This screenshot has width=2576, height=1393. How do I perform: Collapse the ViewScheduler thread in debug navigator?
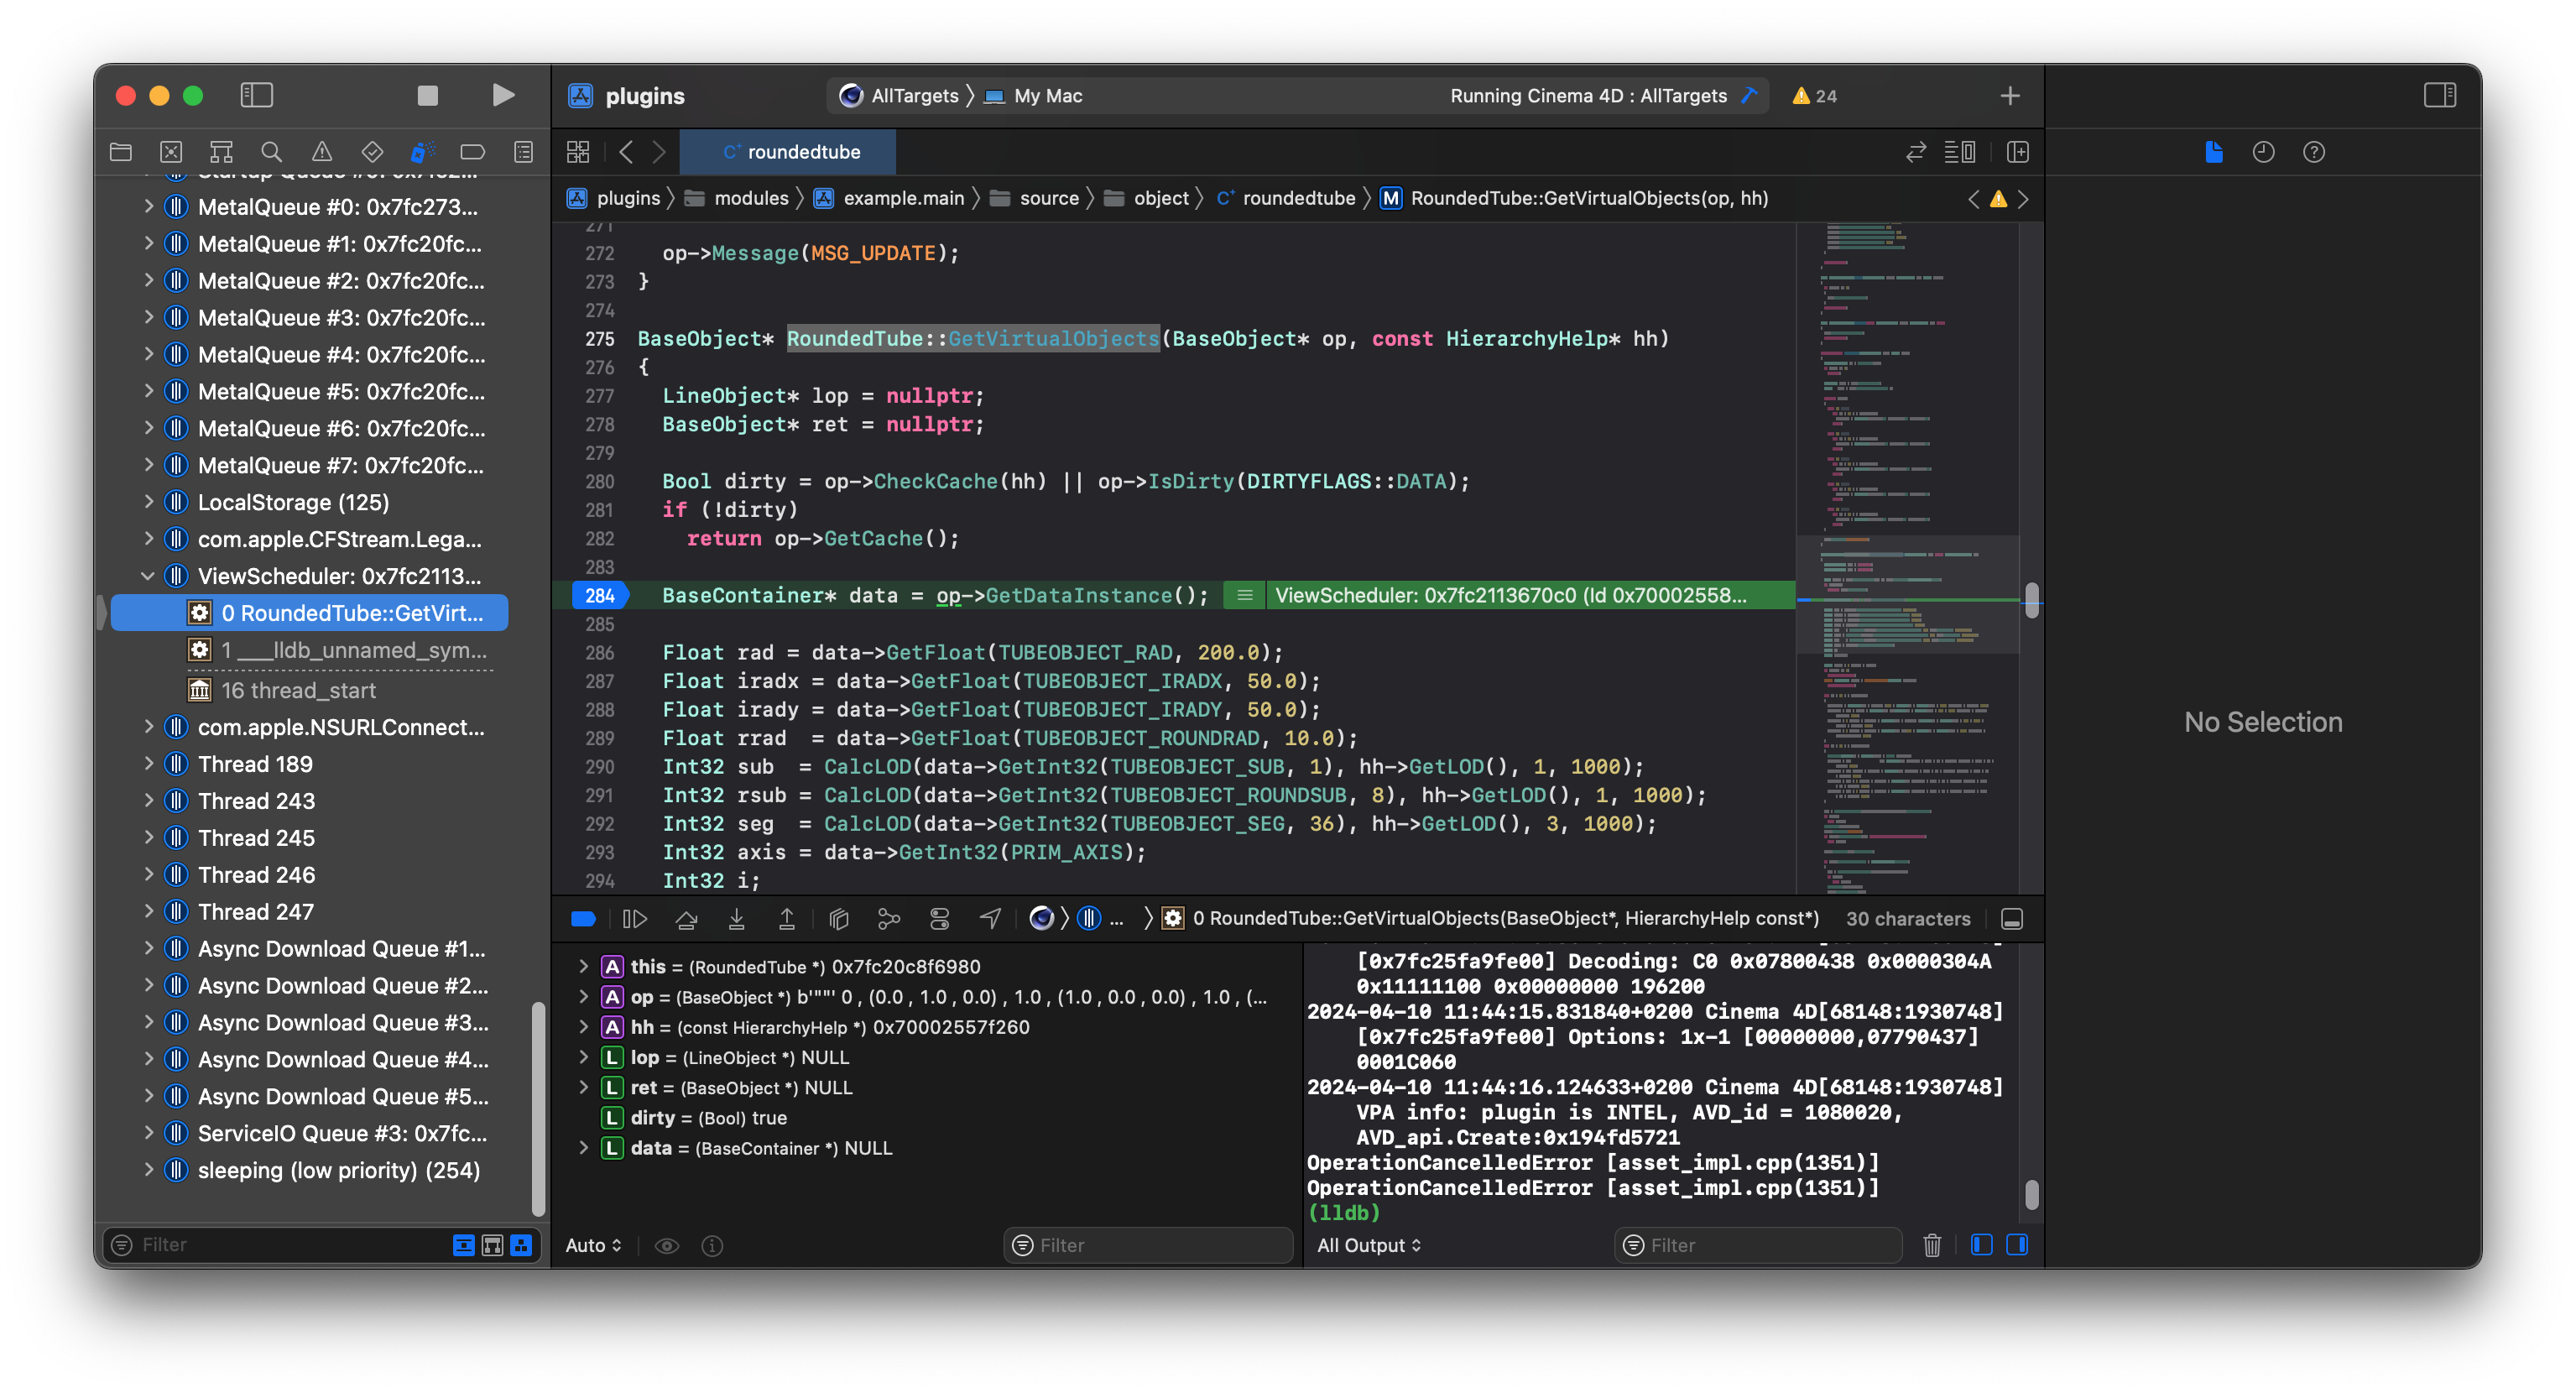147,576
